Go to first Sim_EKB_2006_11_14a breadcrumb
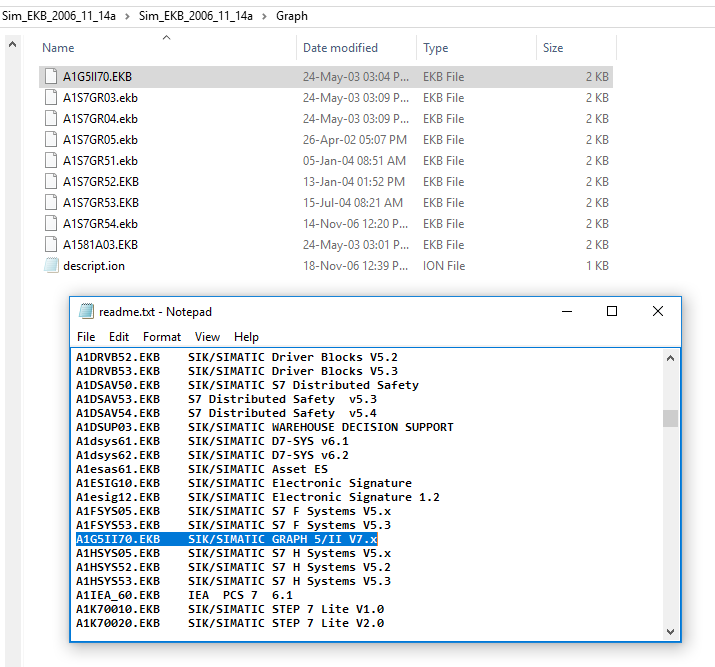The width and height of the screenshot is (715, 667). coord(59,16)
